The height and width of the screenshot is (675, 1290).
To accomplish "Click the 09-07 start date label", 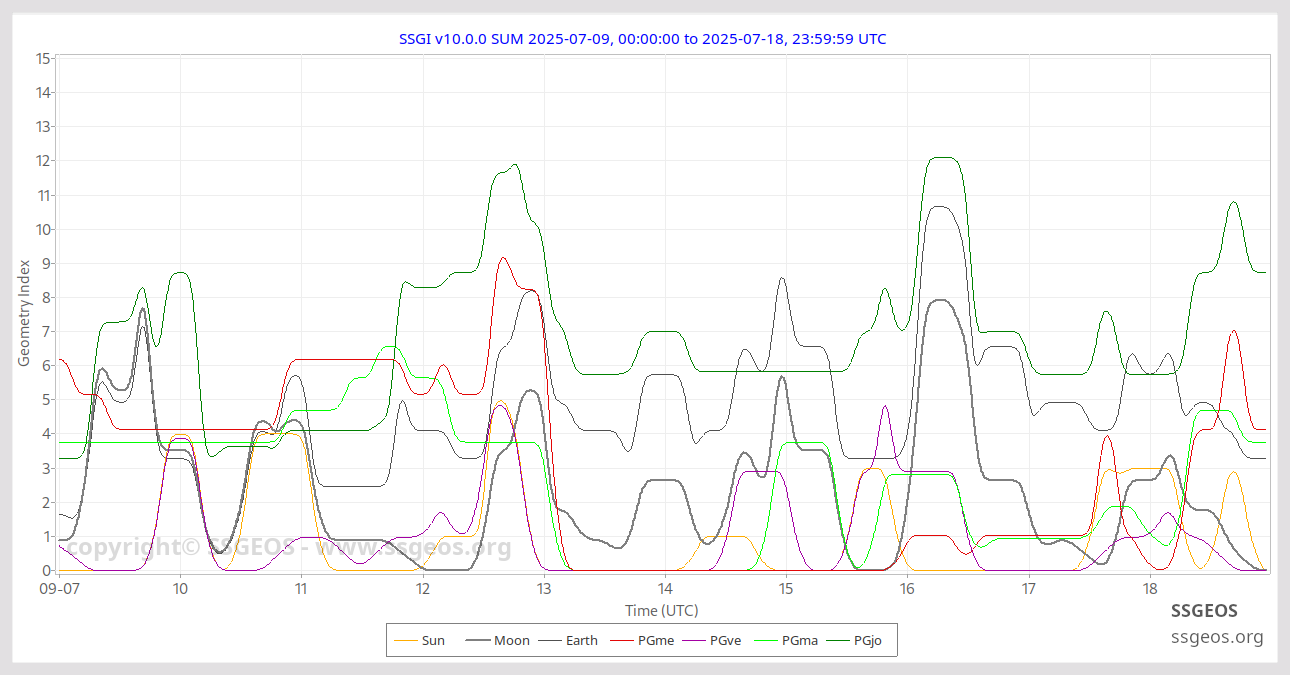I will point(59,589).
